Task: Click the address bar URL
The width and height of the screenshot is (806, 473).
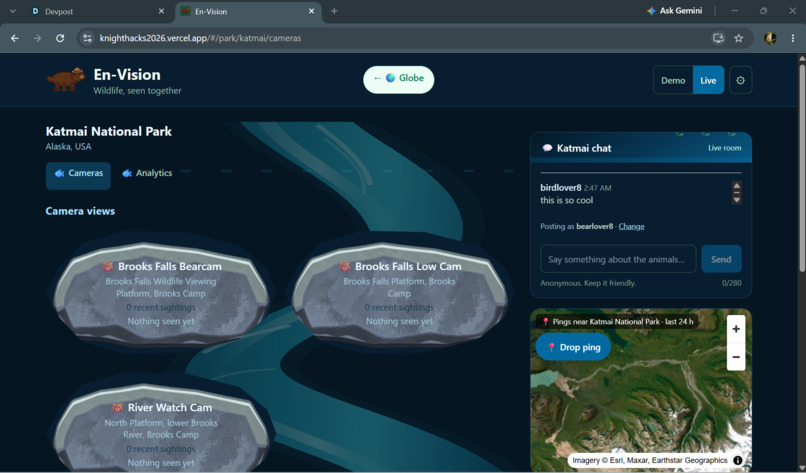Action: click(x=200, y=38)
